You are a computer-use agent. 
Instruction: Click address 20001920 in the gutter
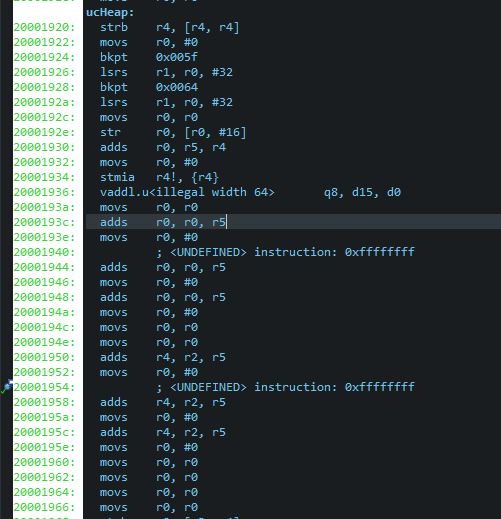click(44, 27)
